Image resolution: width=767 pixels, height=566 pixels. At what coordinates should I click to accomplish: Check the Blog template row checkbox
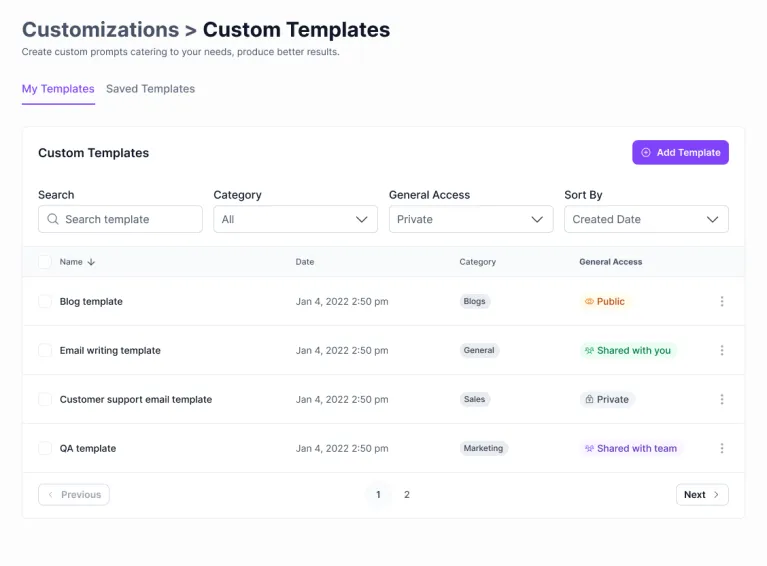click(x=45, y=301)
